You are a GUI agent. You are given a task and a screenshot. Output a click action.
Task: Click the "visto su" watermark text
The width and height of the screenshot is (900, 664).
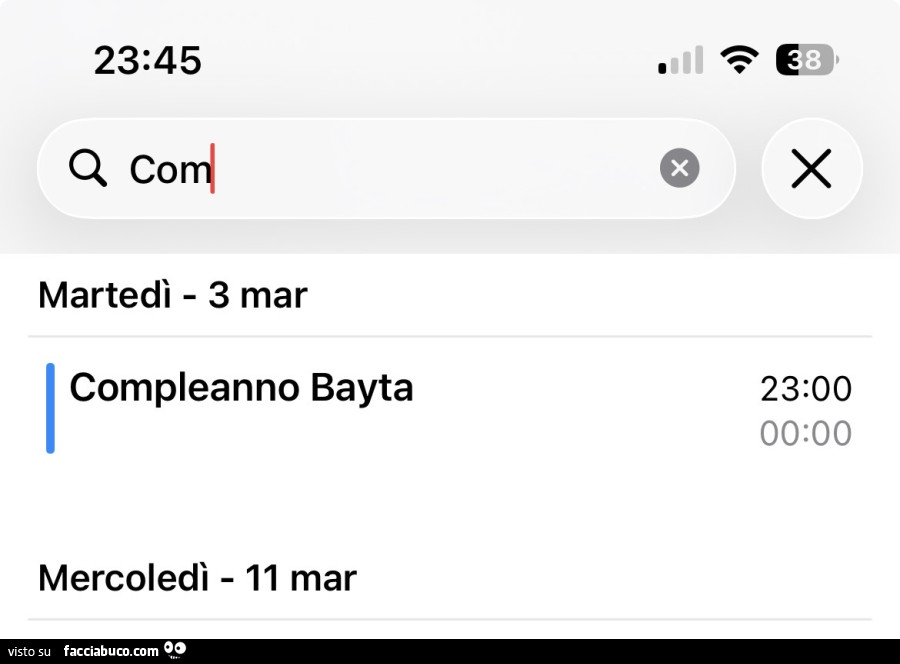(30, 651)
